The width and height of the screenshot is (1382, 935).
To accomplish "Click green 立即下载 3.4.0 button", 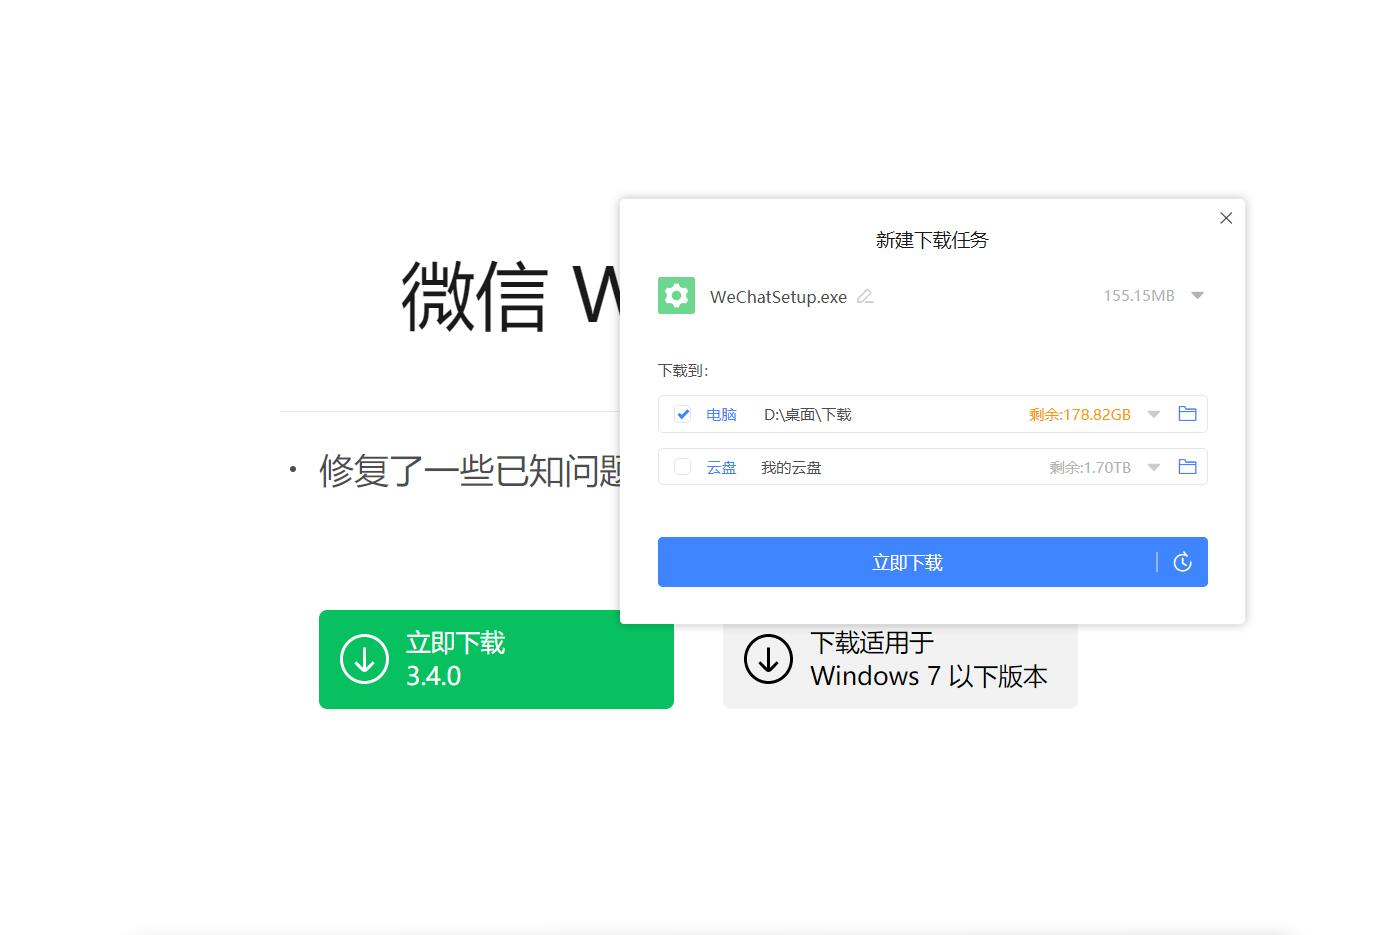I will tap(496, 659).
